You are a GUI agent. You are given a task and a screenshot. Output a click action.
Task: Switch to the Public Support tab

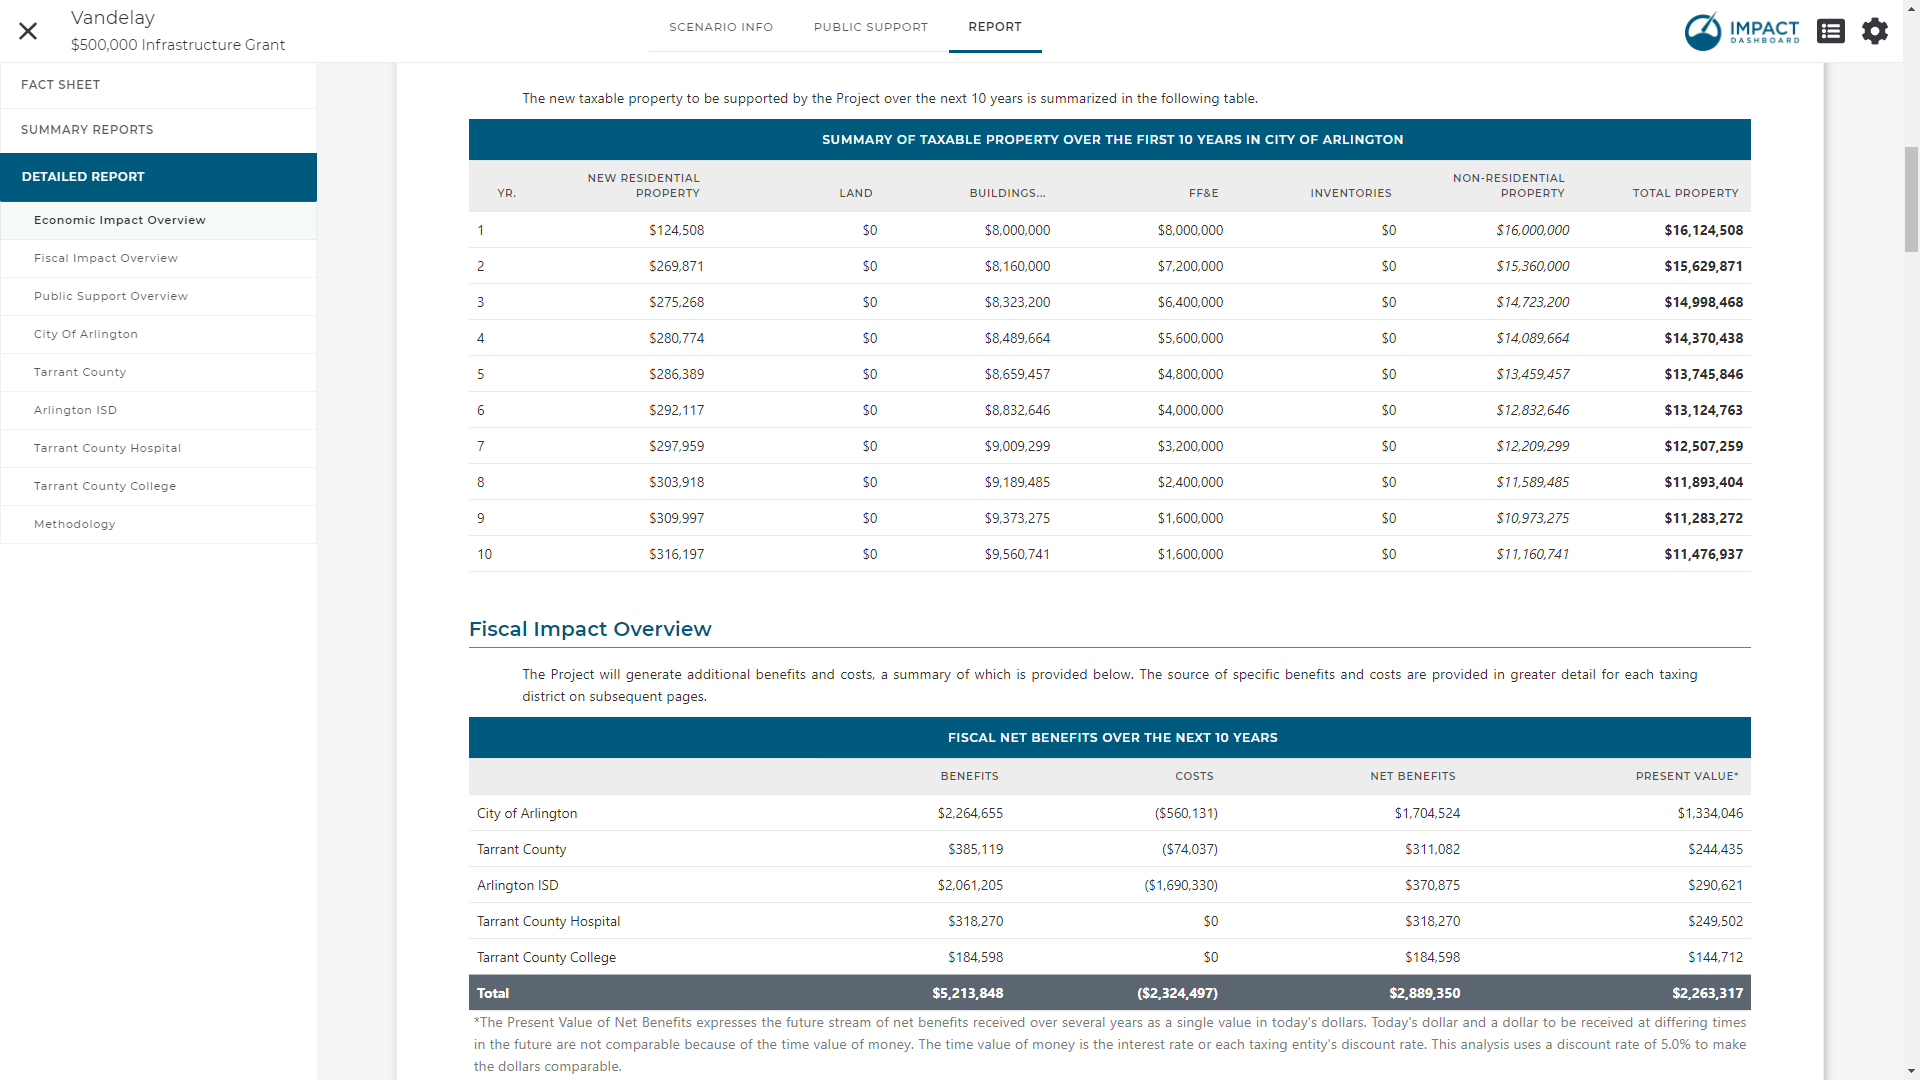pos(870,27)
